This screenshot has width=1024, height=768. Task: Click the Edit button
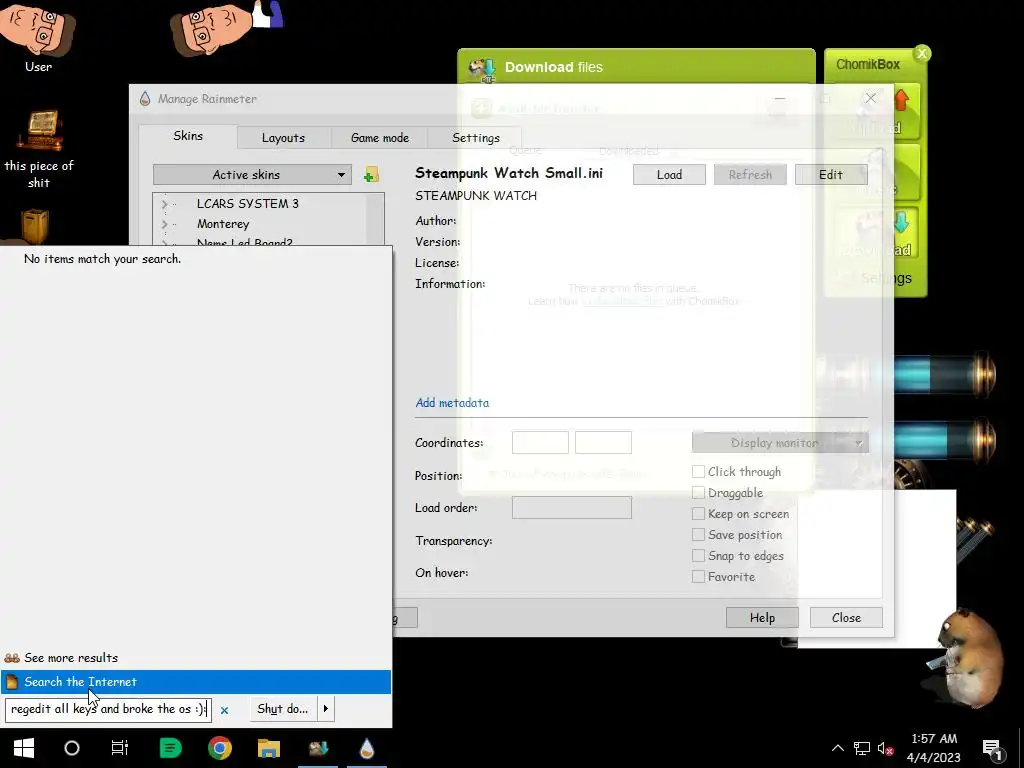[831, 174]
